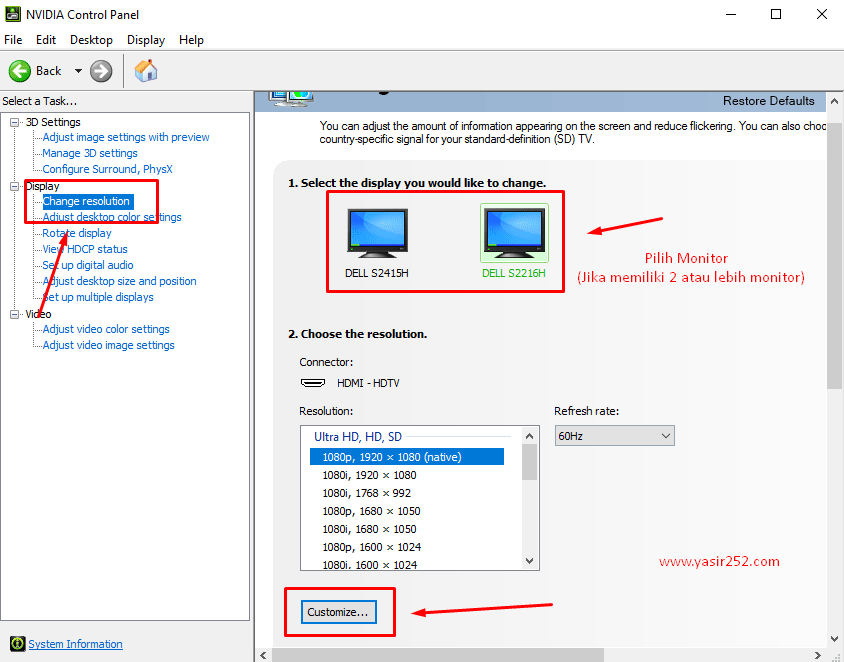This screenshot has height=662, width=844.
Task: Click the home toolbar icon
Action: 145,71
